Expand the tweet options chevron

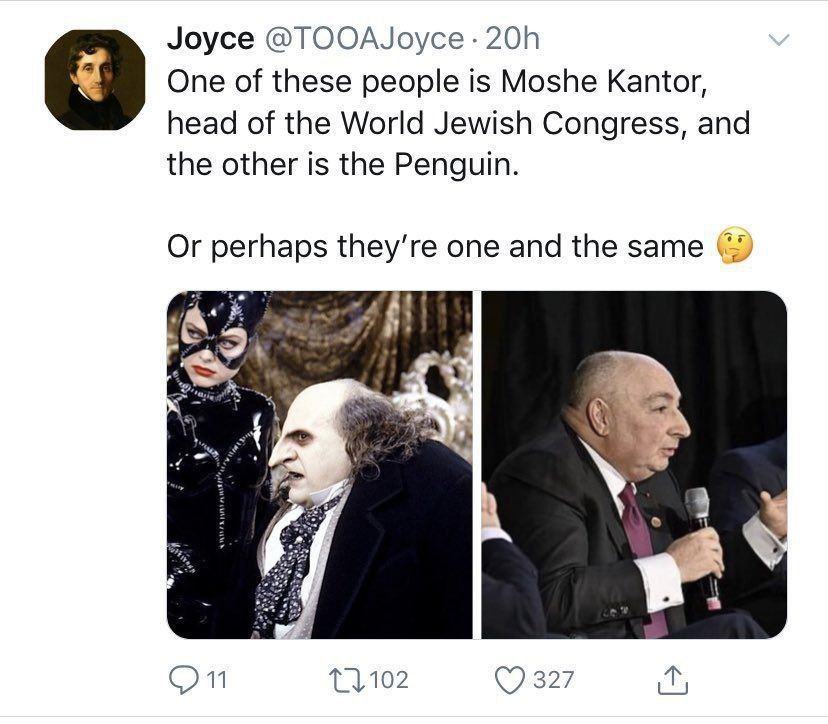[x=777, y=41]
